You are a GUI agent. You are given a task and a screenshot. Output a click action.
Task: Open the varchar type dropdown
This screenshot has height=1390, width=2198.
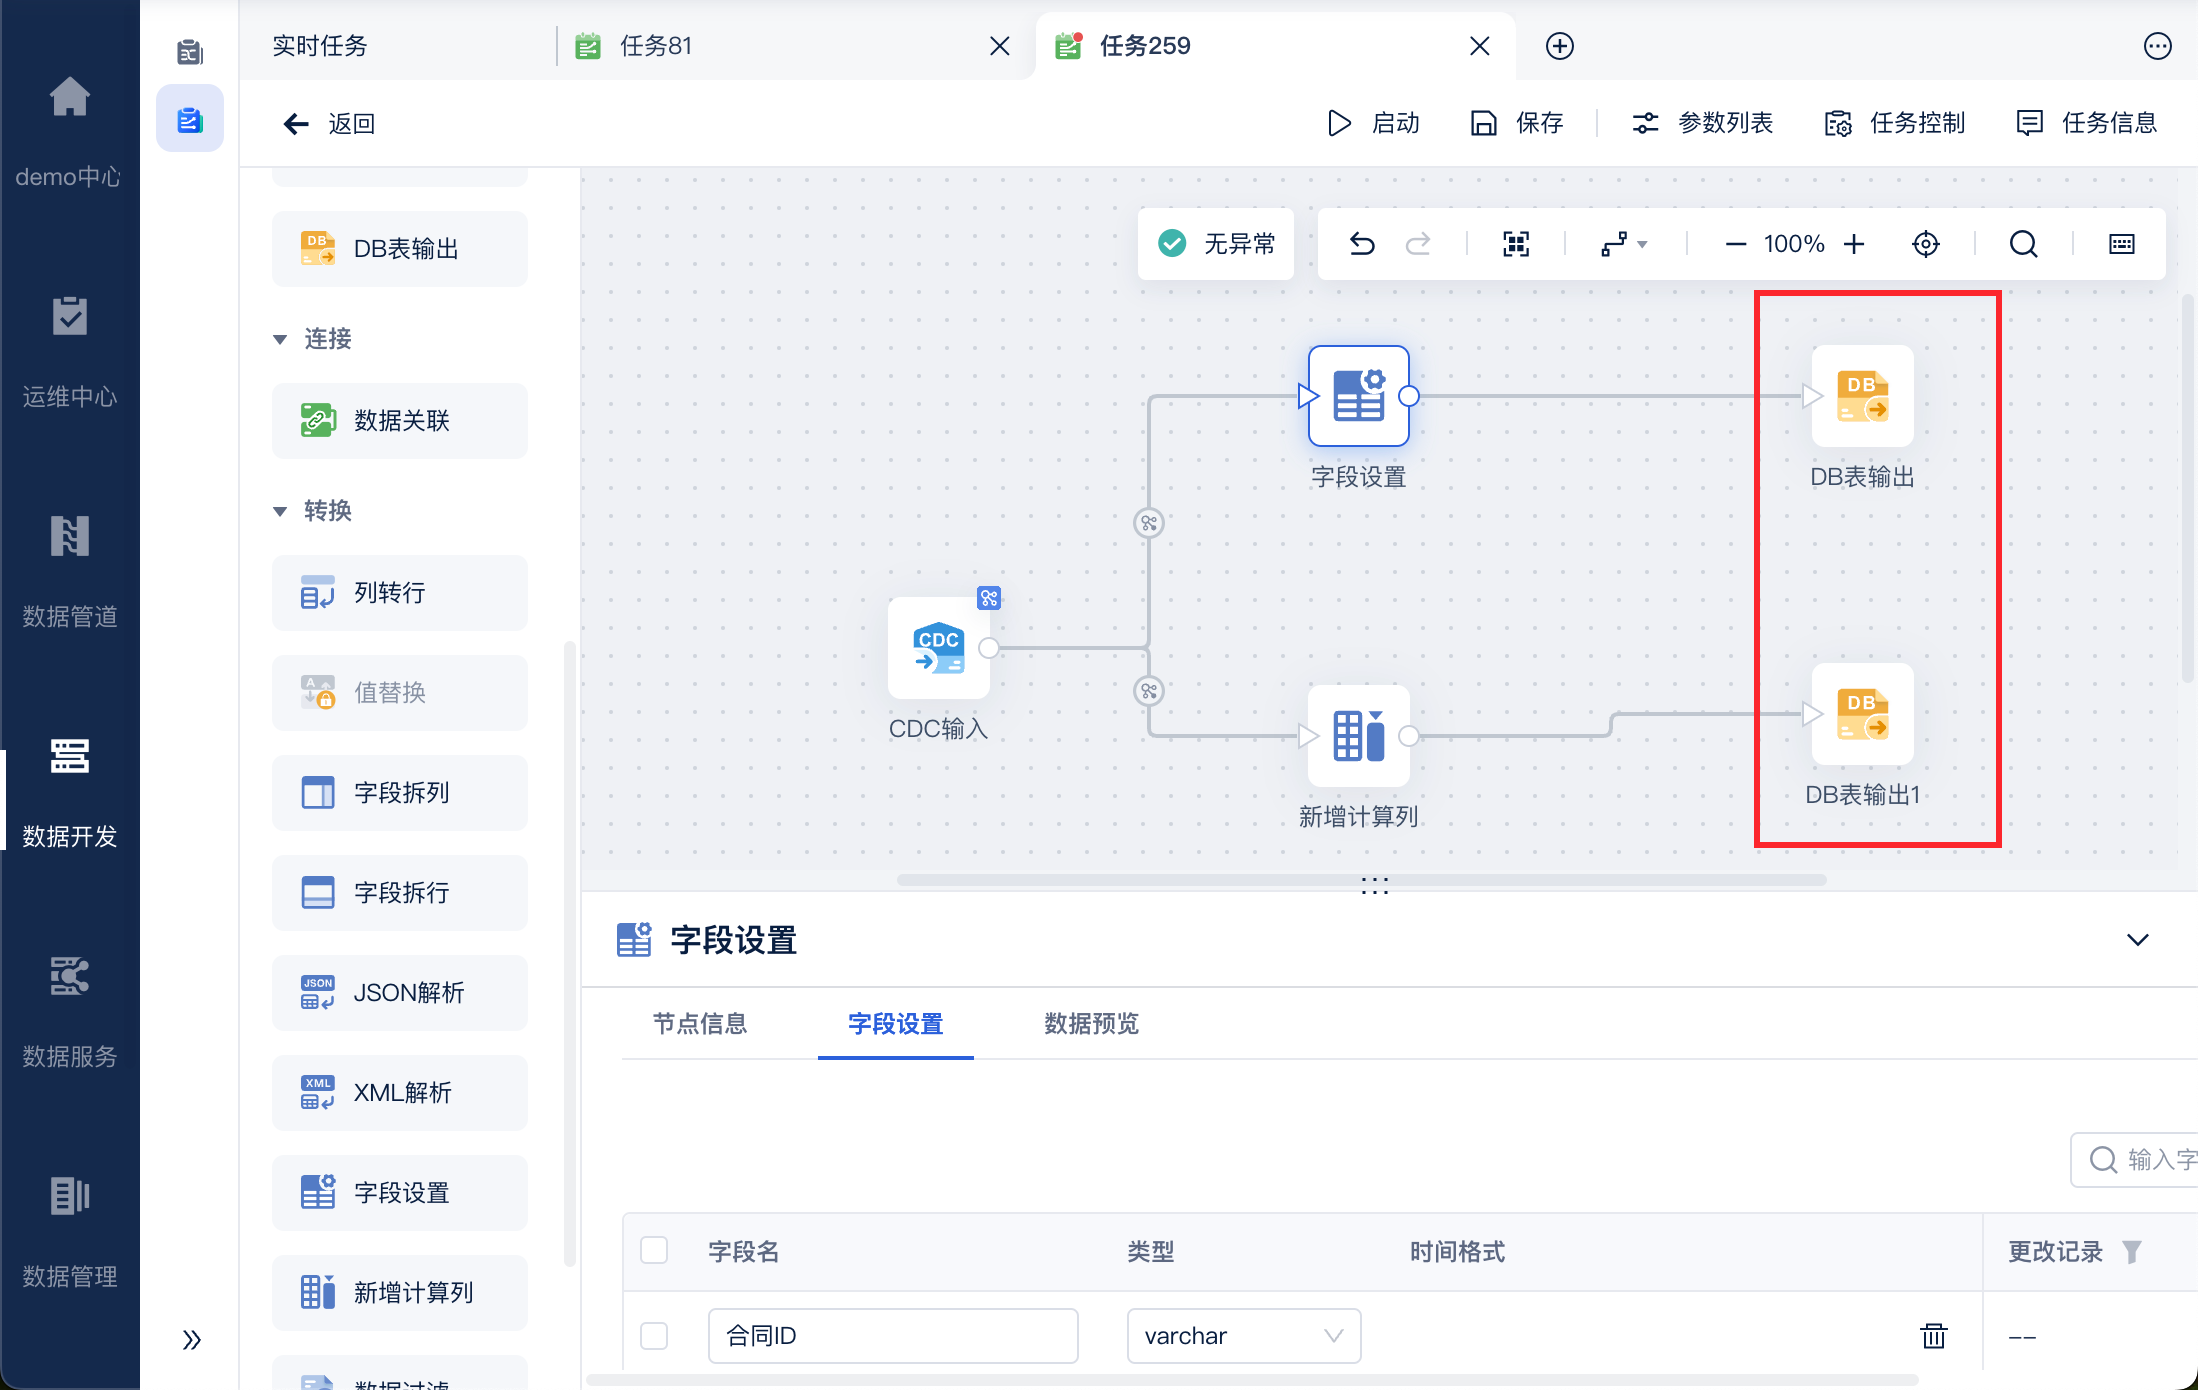pos(1243,1335)
